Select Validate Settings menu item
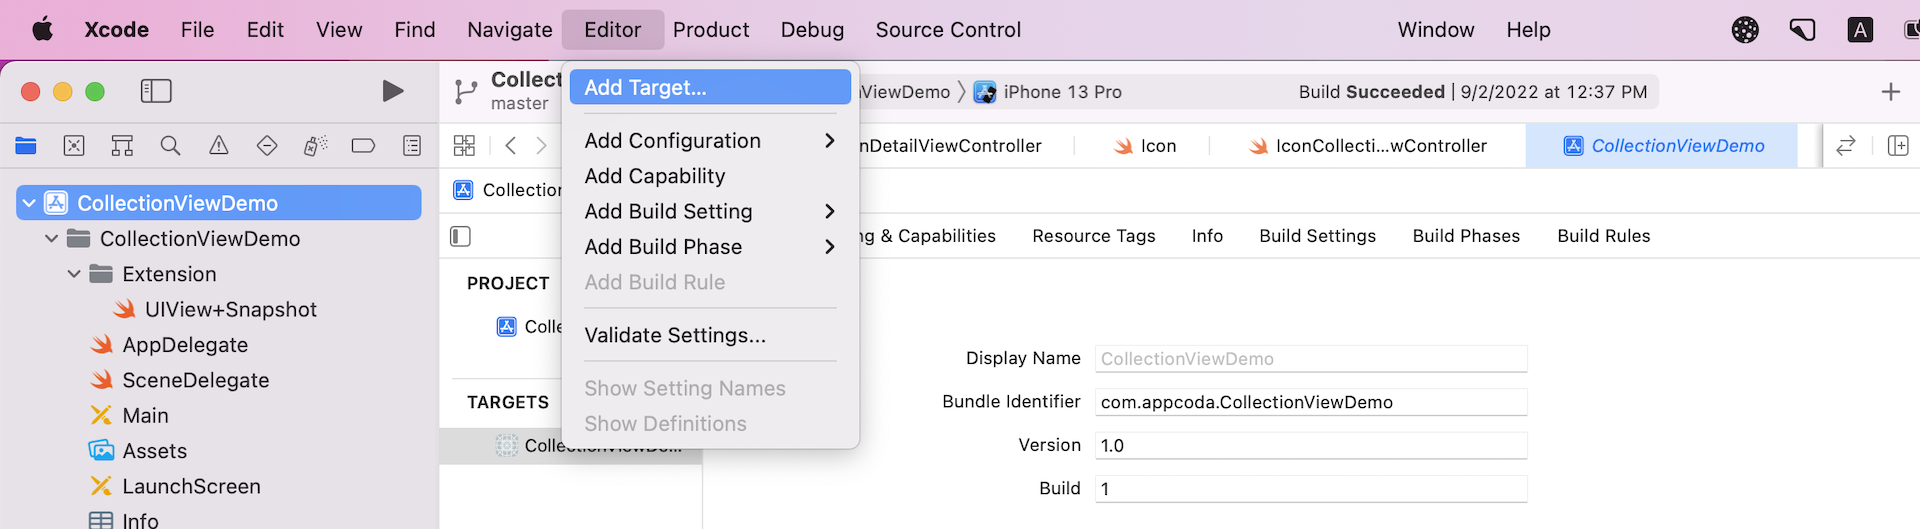 (x=675, y=336)
